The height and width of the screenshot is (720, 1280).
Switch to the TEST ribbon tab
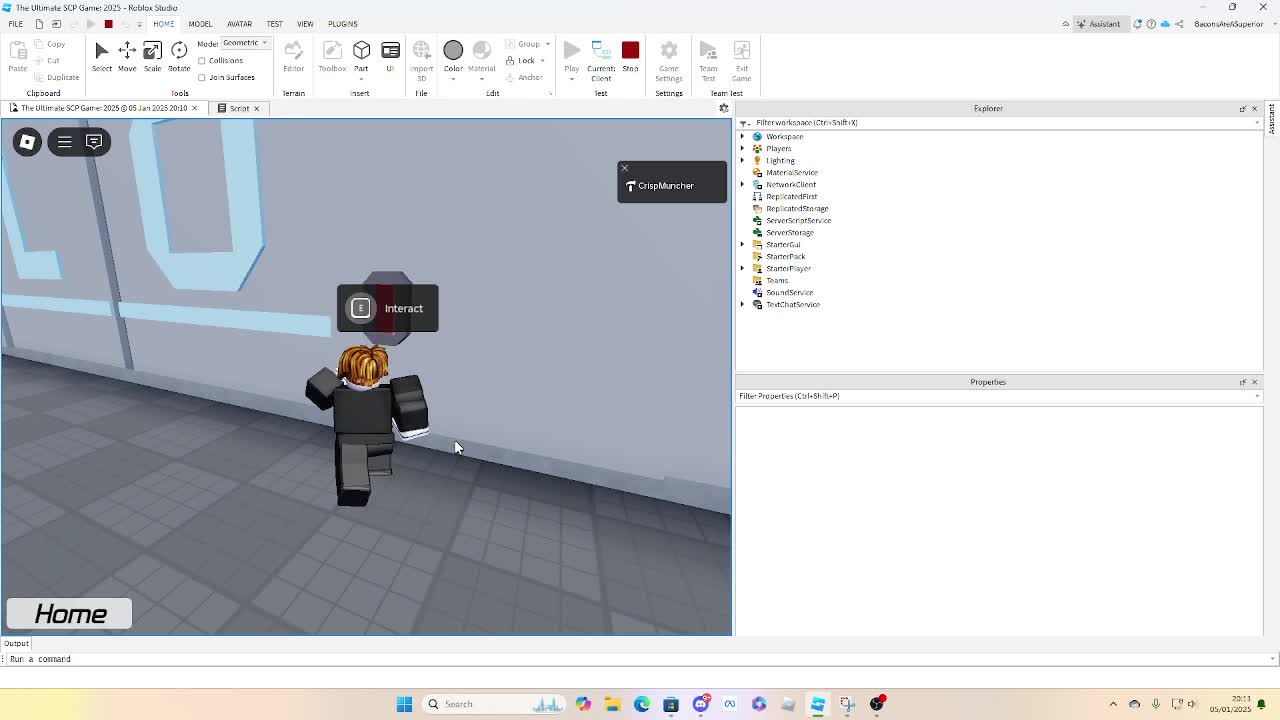click(x=274, y=24)
